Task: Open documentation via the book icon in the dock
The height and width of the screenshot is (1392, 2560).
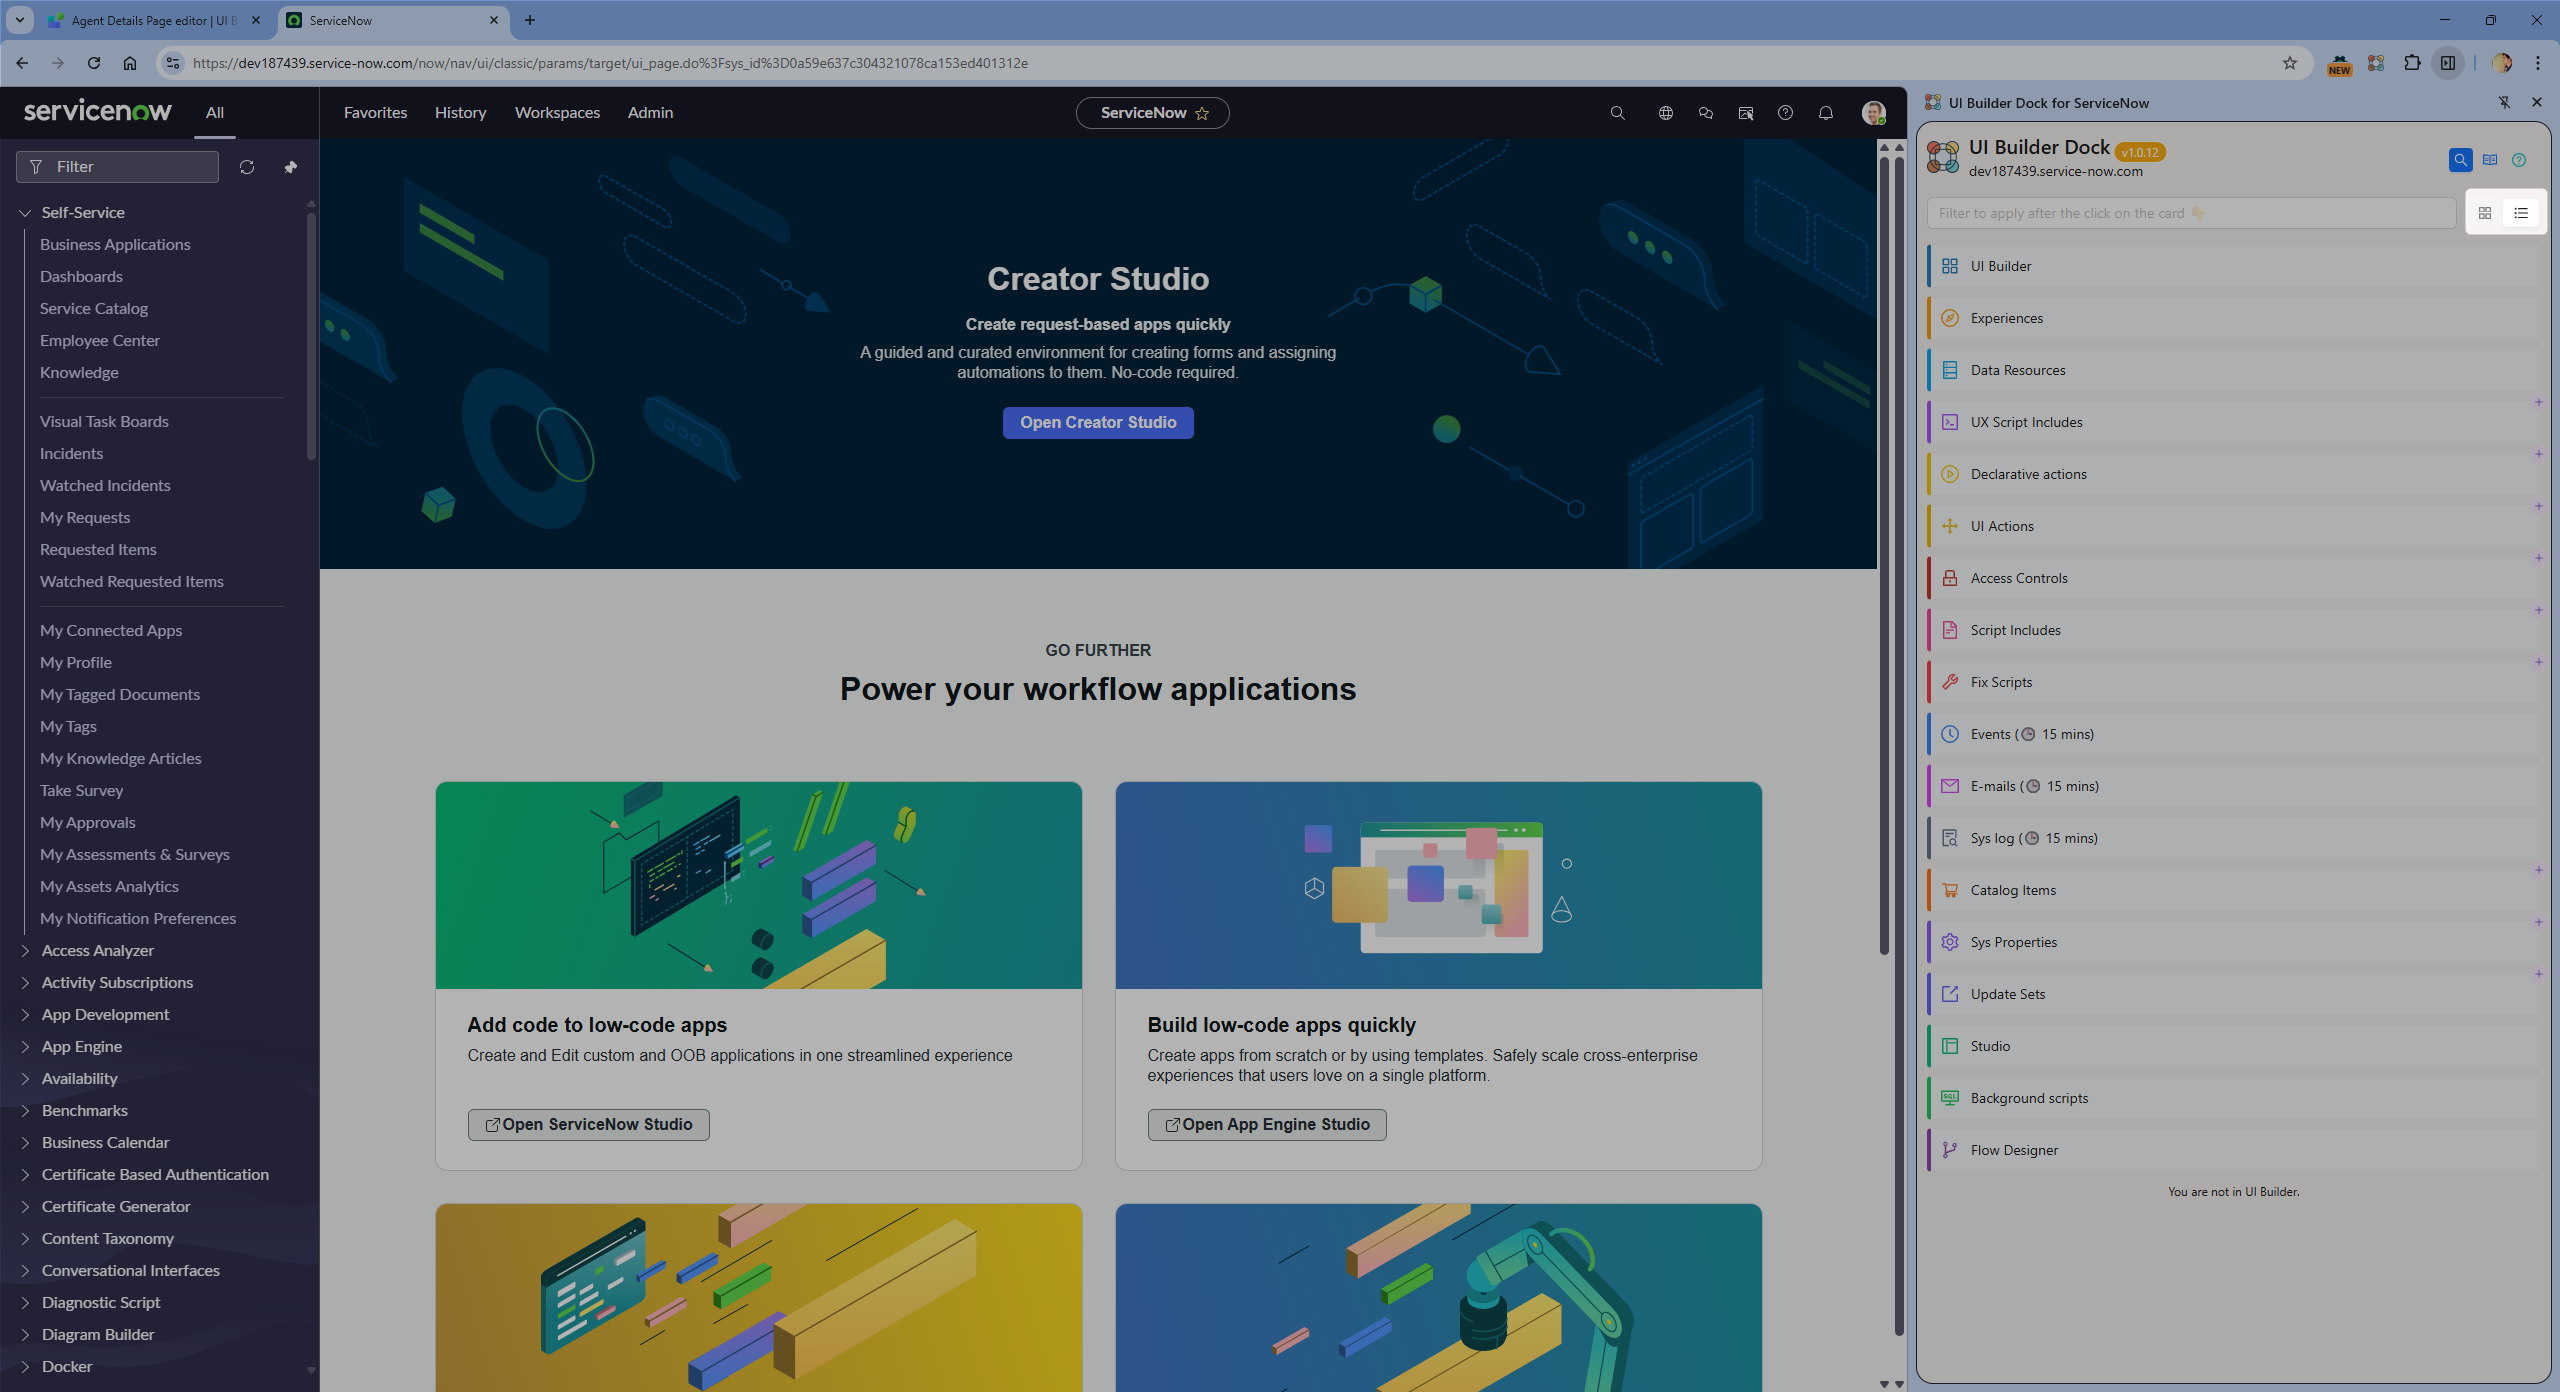Action: point(2489,160)
